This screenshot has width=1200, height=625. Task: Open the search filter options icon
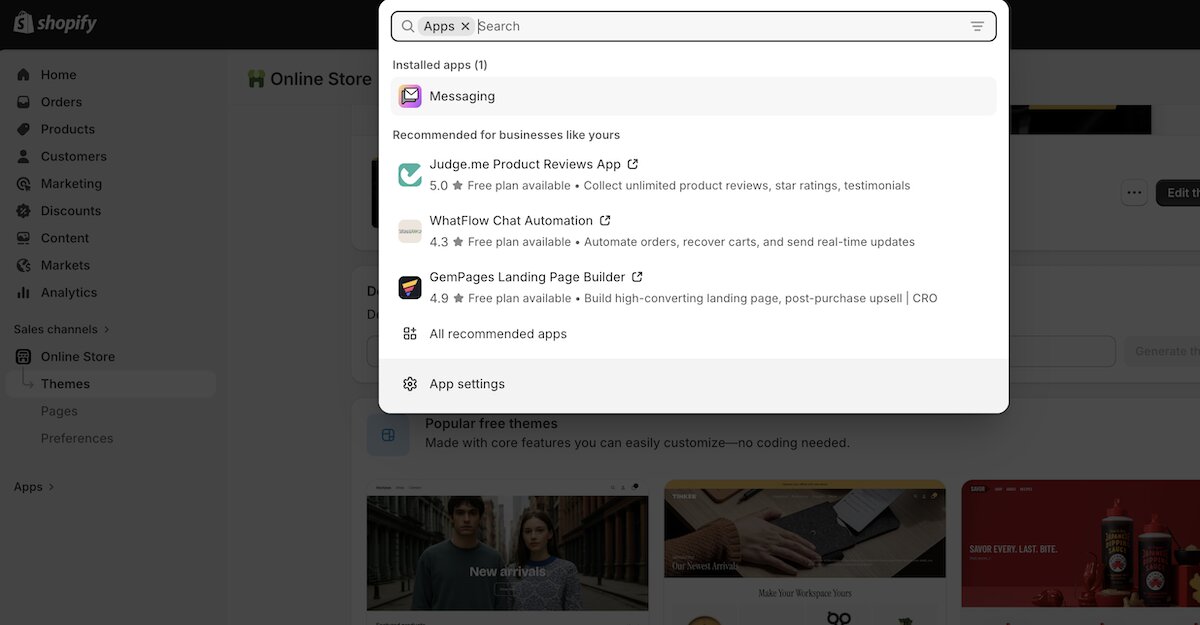(x=977, y=27)
